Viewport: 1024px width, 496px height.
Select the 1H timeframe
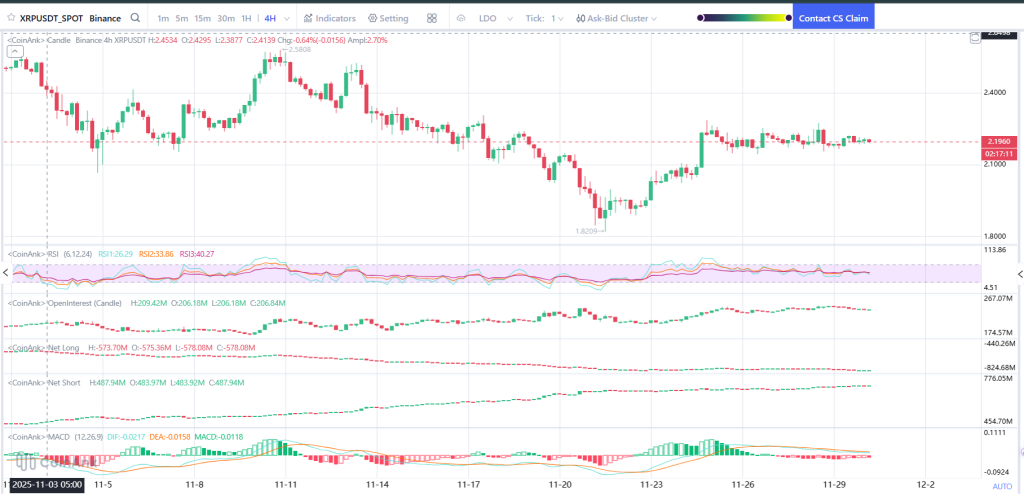point(246,18)
